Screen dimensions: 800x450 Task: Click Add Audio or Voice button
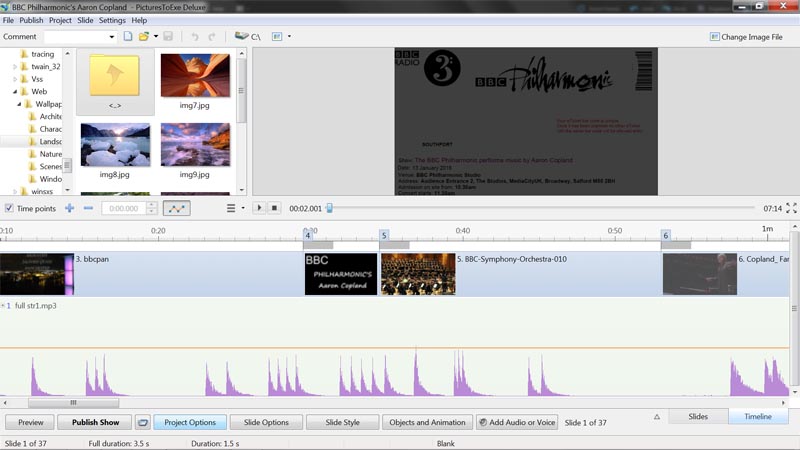(x=517, y=422)
